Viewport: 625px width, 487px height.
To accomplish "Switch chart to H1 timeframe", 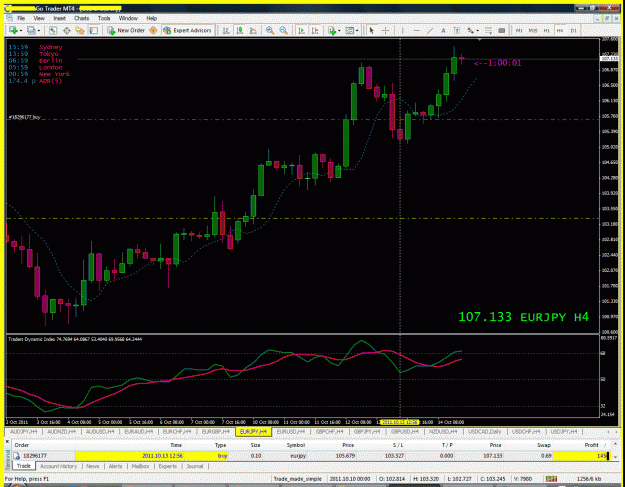I will click(546, 30).
